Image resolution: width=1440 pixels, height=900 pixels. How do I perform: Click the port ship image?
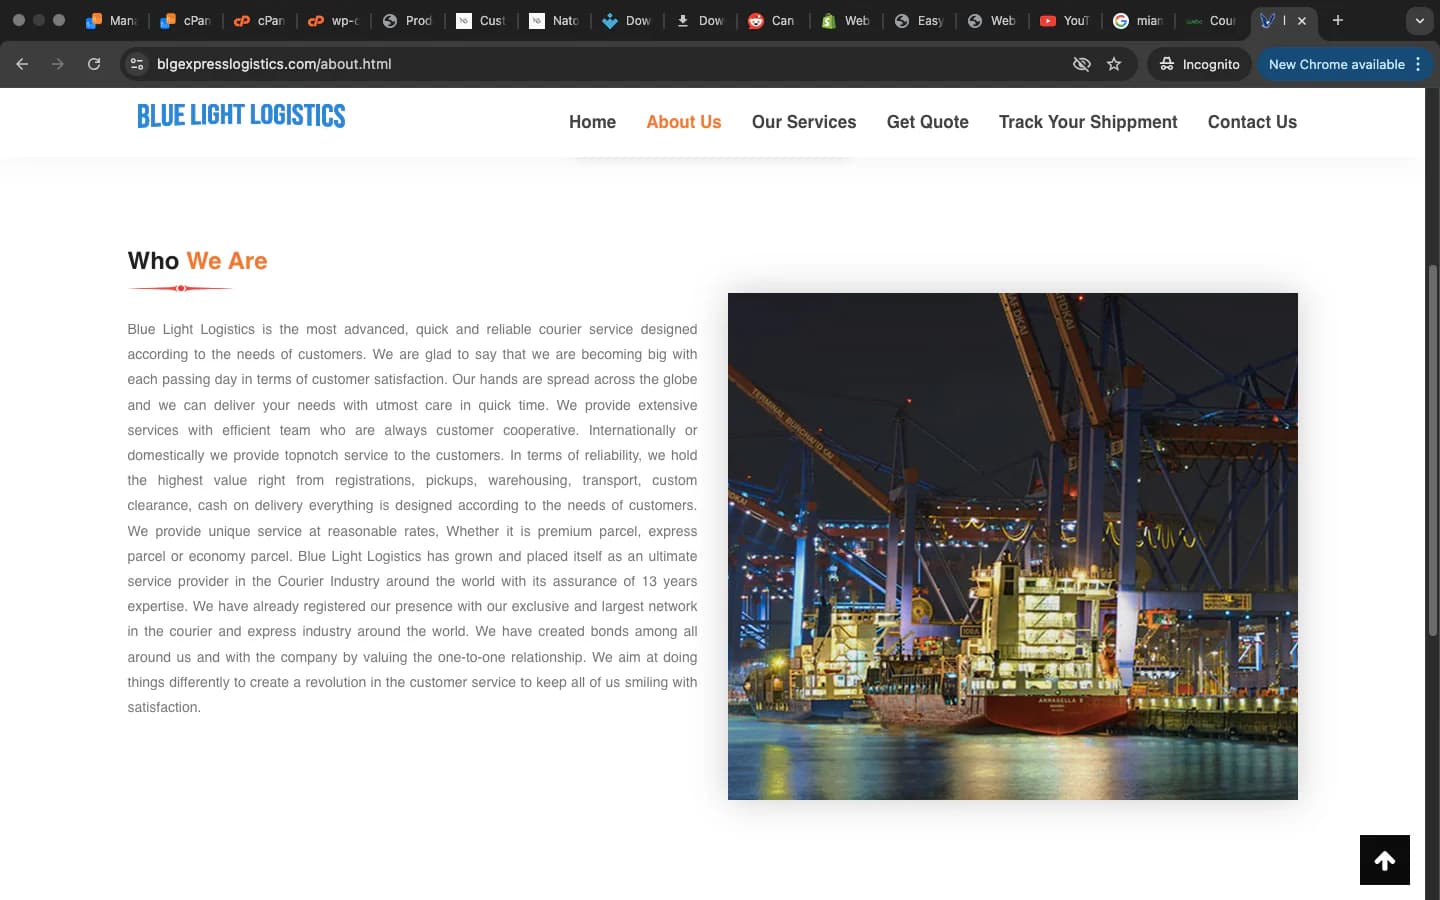coord(1012,546)
